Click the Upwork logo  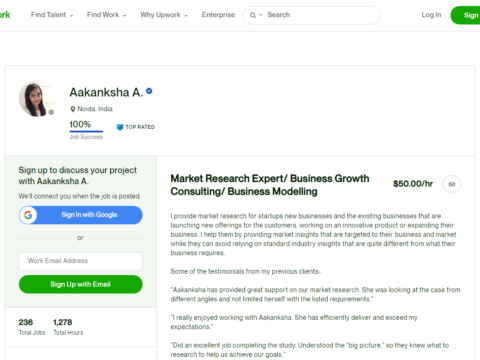[x=5, y=15]
